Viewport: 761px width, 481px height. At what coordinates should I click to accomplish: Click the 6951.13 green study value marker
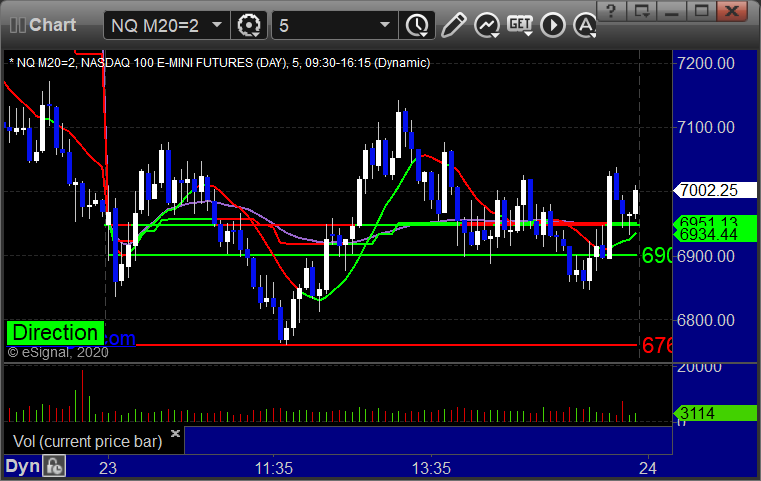click(714, 221)
